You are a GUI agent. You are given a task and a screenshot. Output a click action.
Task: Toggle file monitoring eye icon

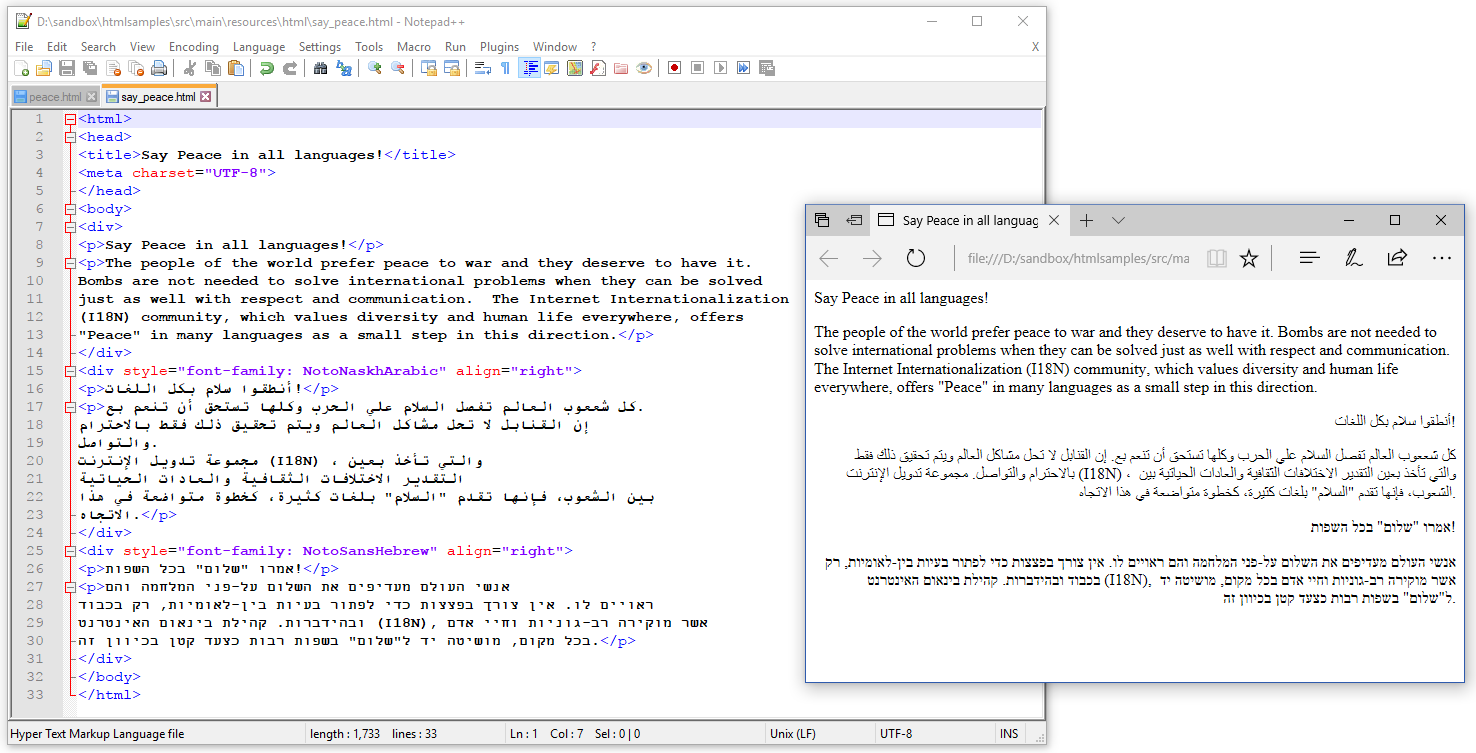(x=644, y=68)
